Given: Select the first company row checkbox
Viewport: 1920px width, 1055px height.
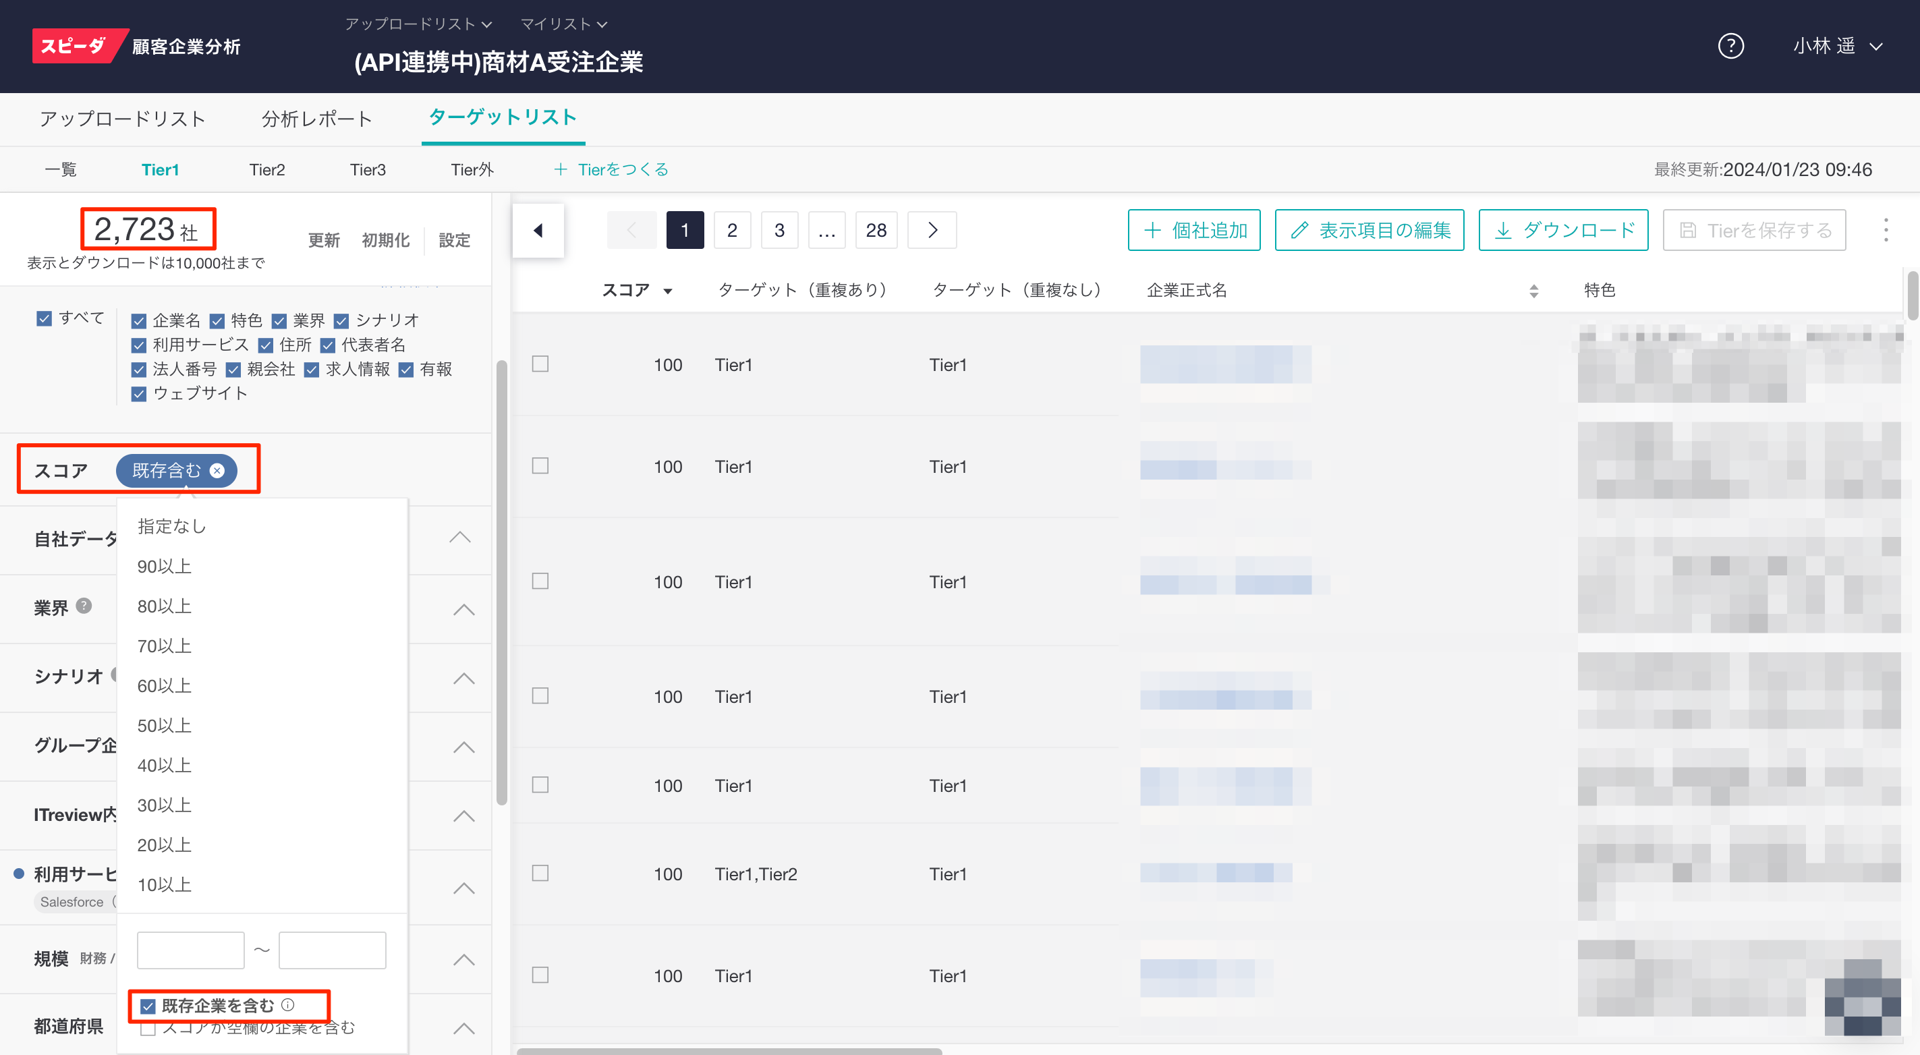Looking at the screenshot, I should coord(540,365).
